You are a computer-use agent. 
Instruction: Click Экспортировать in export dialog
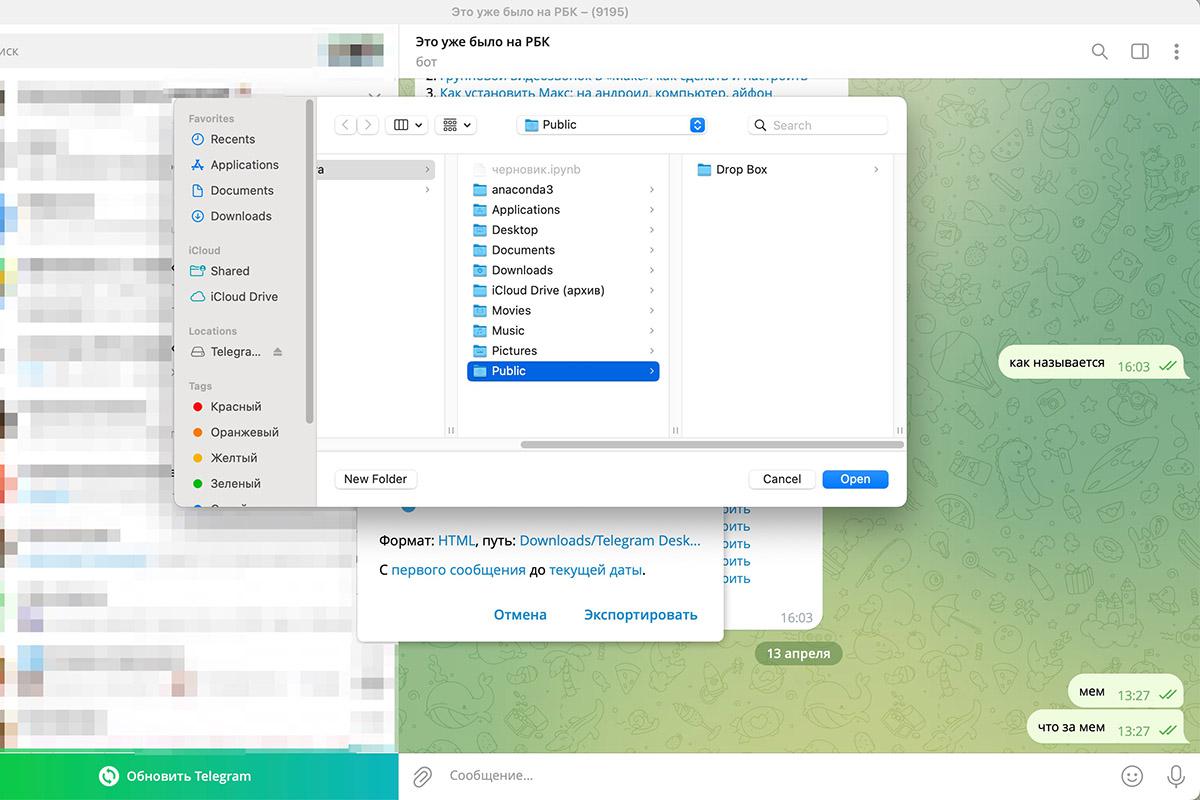point(641,615)
